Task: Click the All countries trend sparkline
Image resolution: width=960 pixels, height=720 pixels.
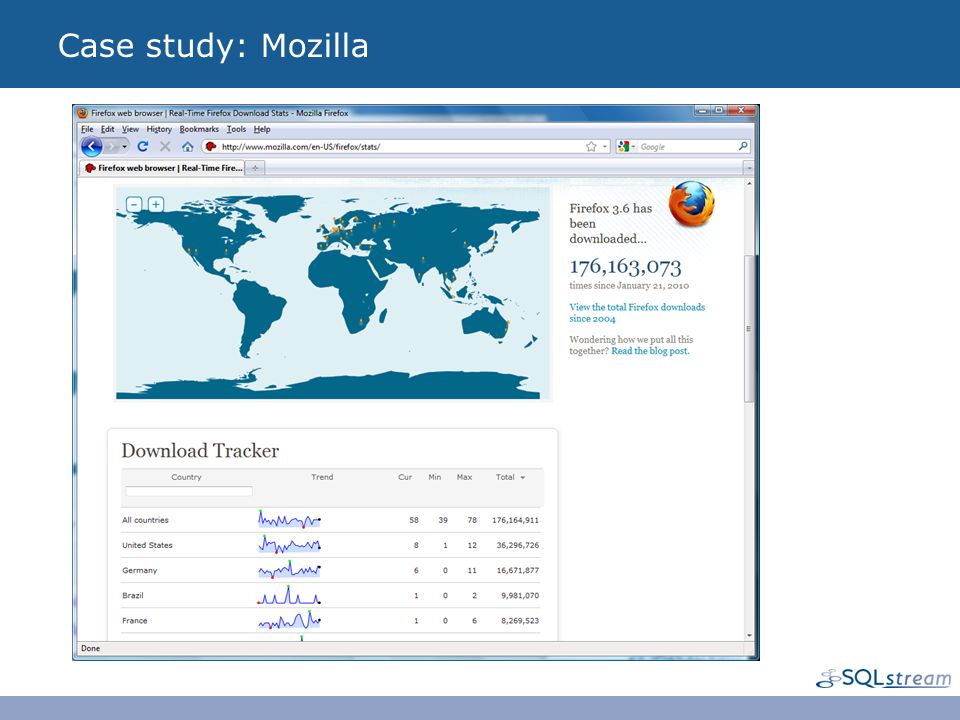Action: coord(289,519)
